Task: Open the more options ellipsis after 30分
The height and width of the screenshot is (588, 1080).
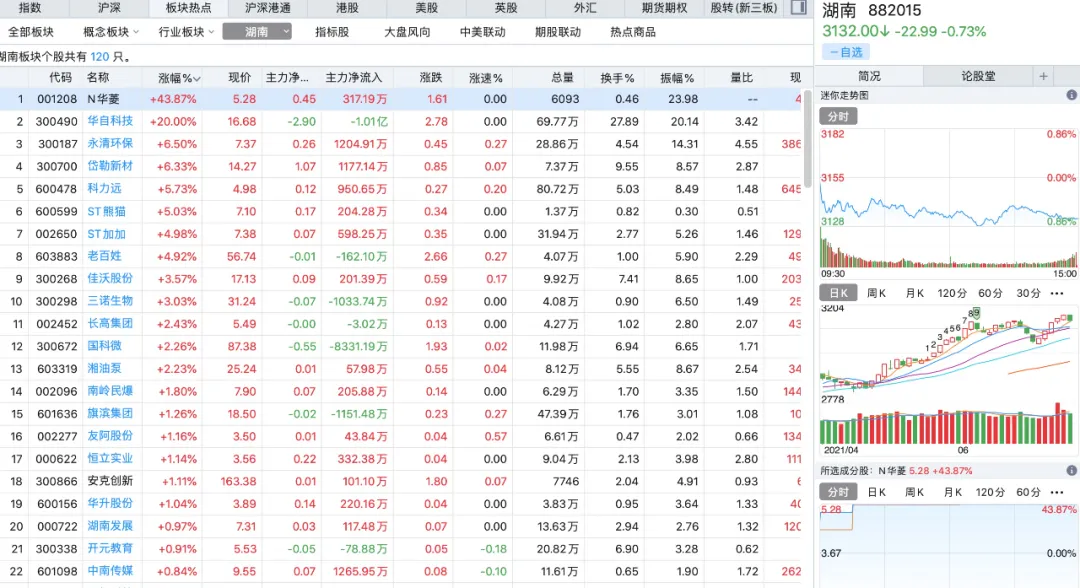Action: coord(1058,293)
